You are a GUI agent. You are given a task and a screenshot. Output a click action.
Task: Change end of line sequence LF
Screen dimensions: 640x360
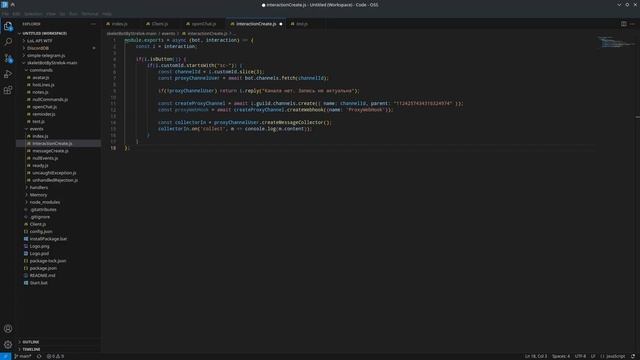click(x=593, y=356)
